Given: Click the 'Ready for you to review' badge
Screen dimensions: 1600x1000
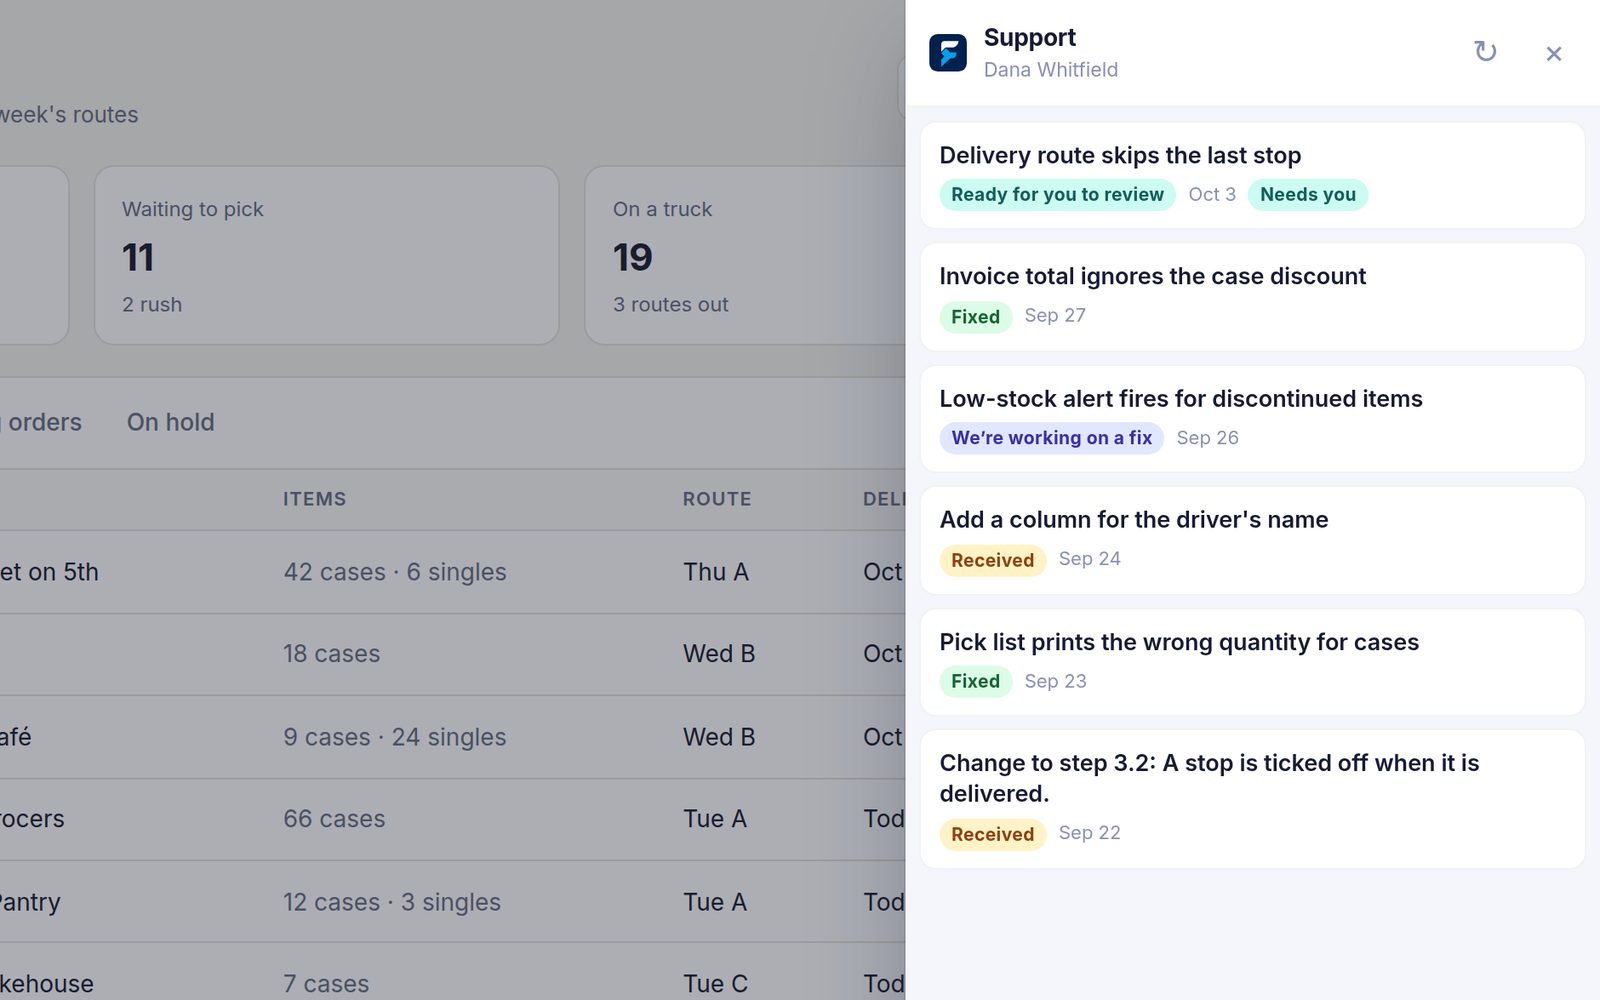Looking at the screenshot, I should 1057,195.
